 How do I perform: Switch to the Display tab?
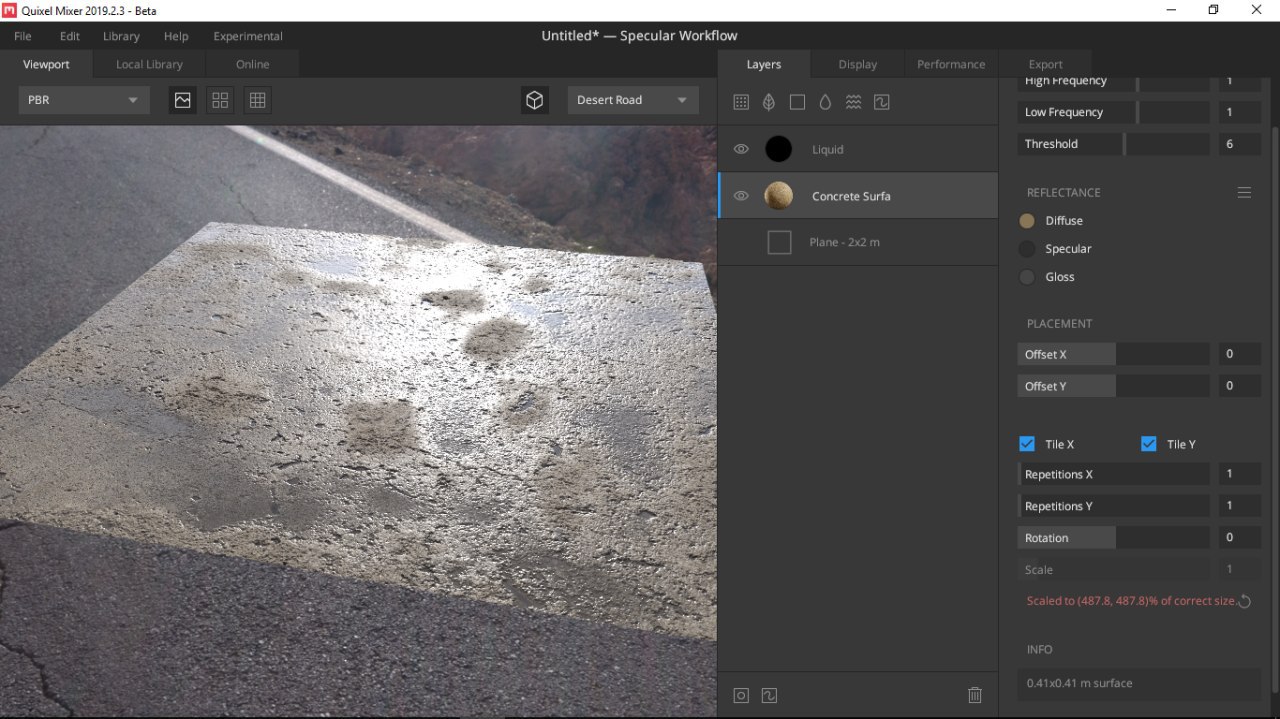click(858, 64)
